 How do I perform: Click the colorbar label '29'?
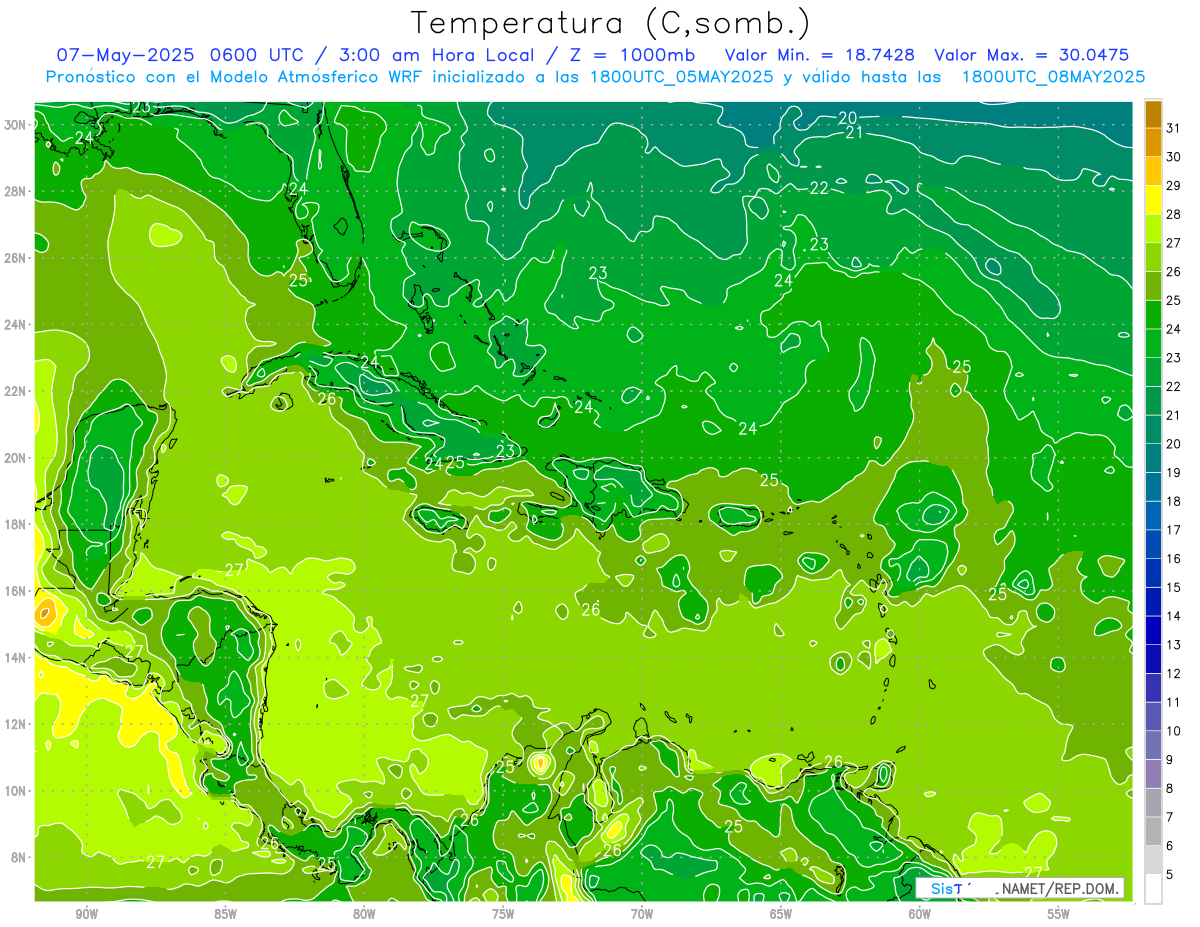1174,185
